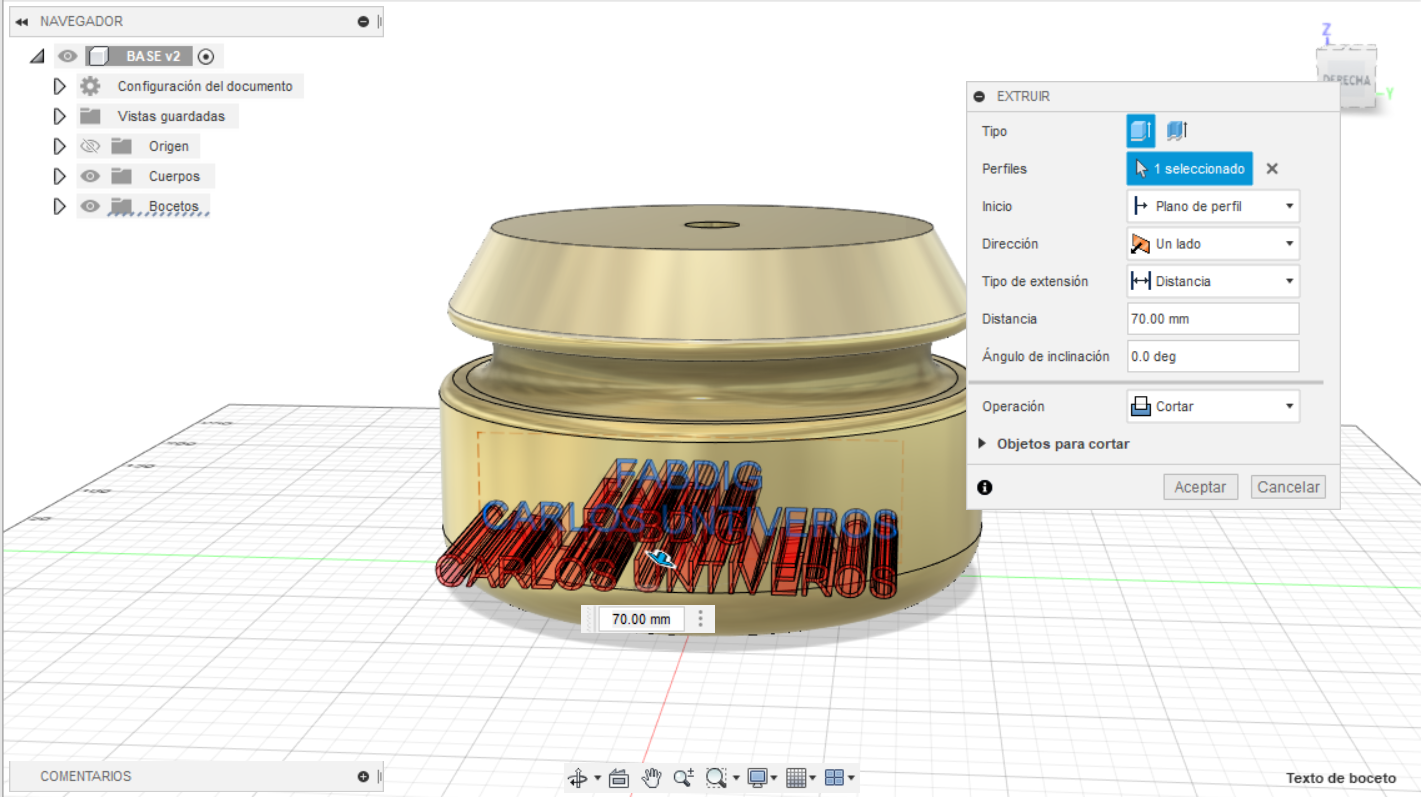1421x797 pixels.
Task: Collapse Navegador panel with double arrows
Action: point(22,21)
